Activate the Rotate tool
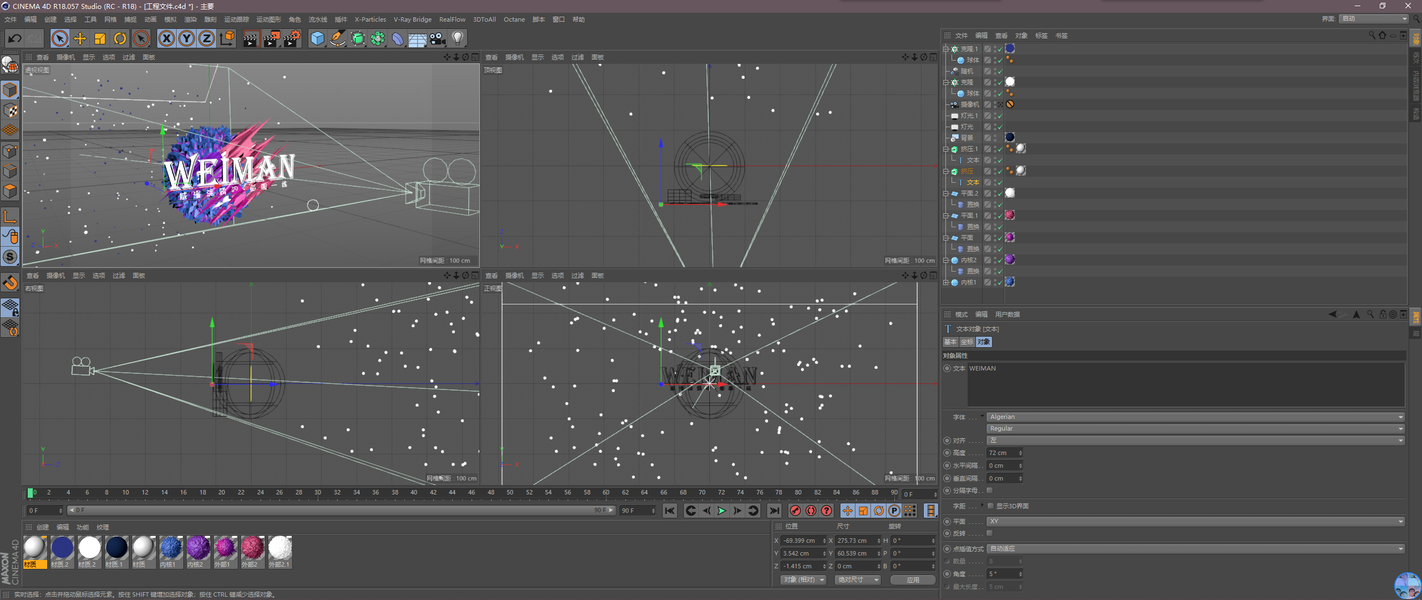Image resolution: width=1422 pixels, height=600 pixels. click(x=120, y=38)
